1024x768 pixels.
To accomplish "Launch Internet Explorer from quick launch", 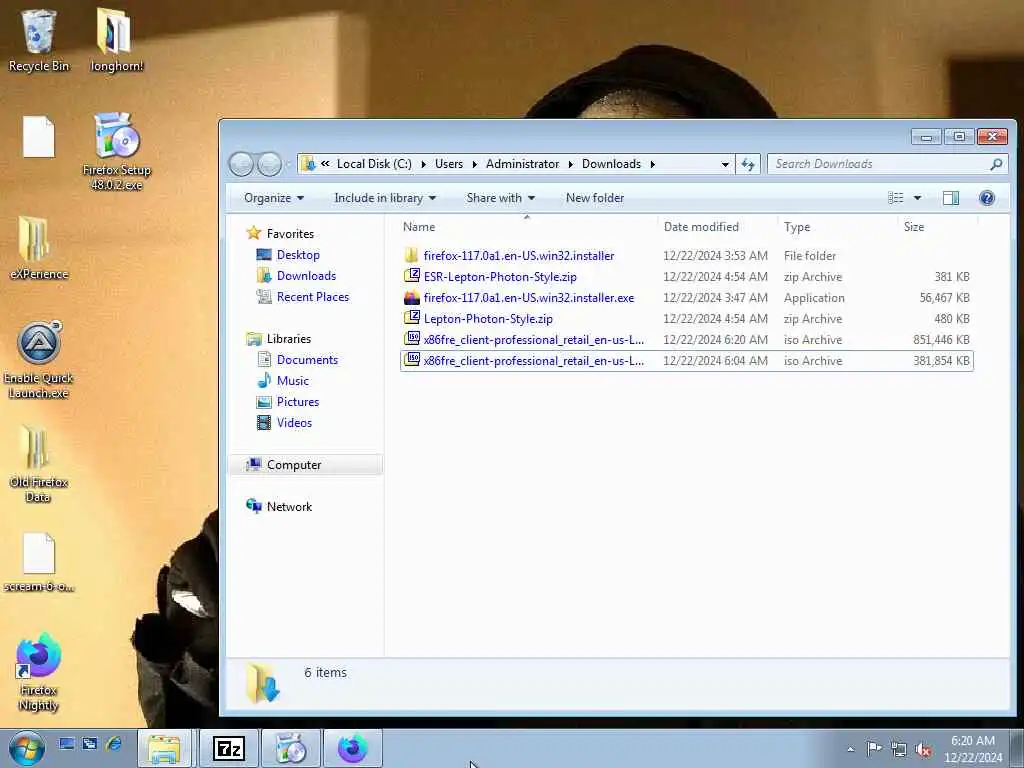I will coord(114,743).
